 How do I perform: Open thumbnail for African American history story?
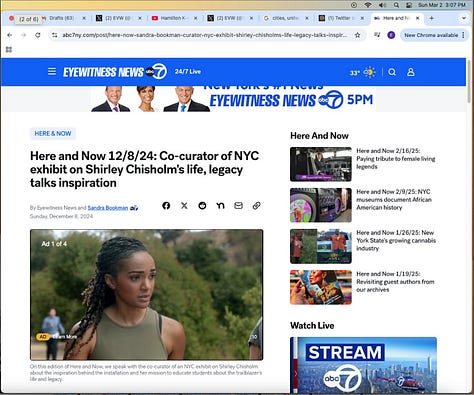pos(321,205)
